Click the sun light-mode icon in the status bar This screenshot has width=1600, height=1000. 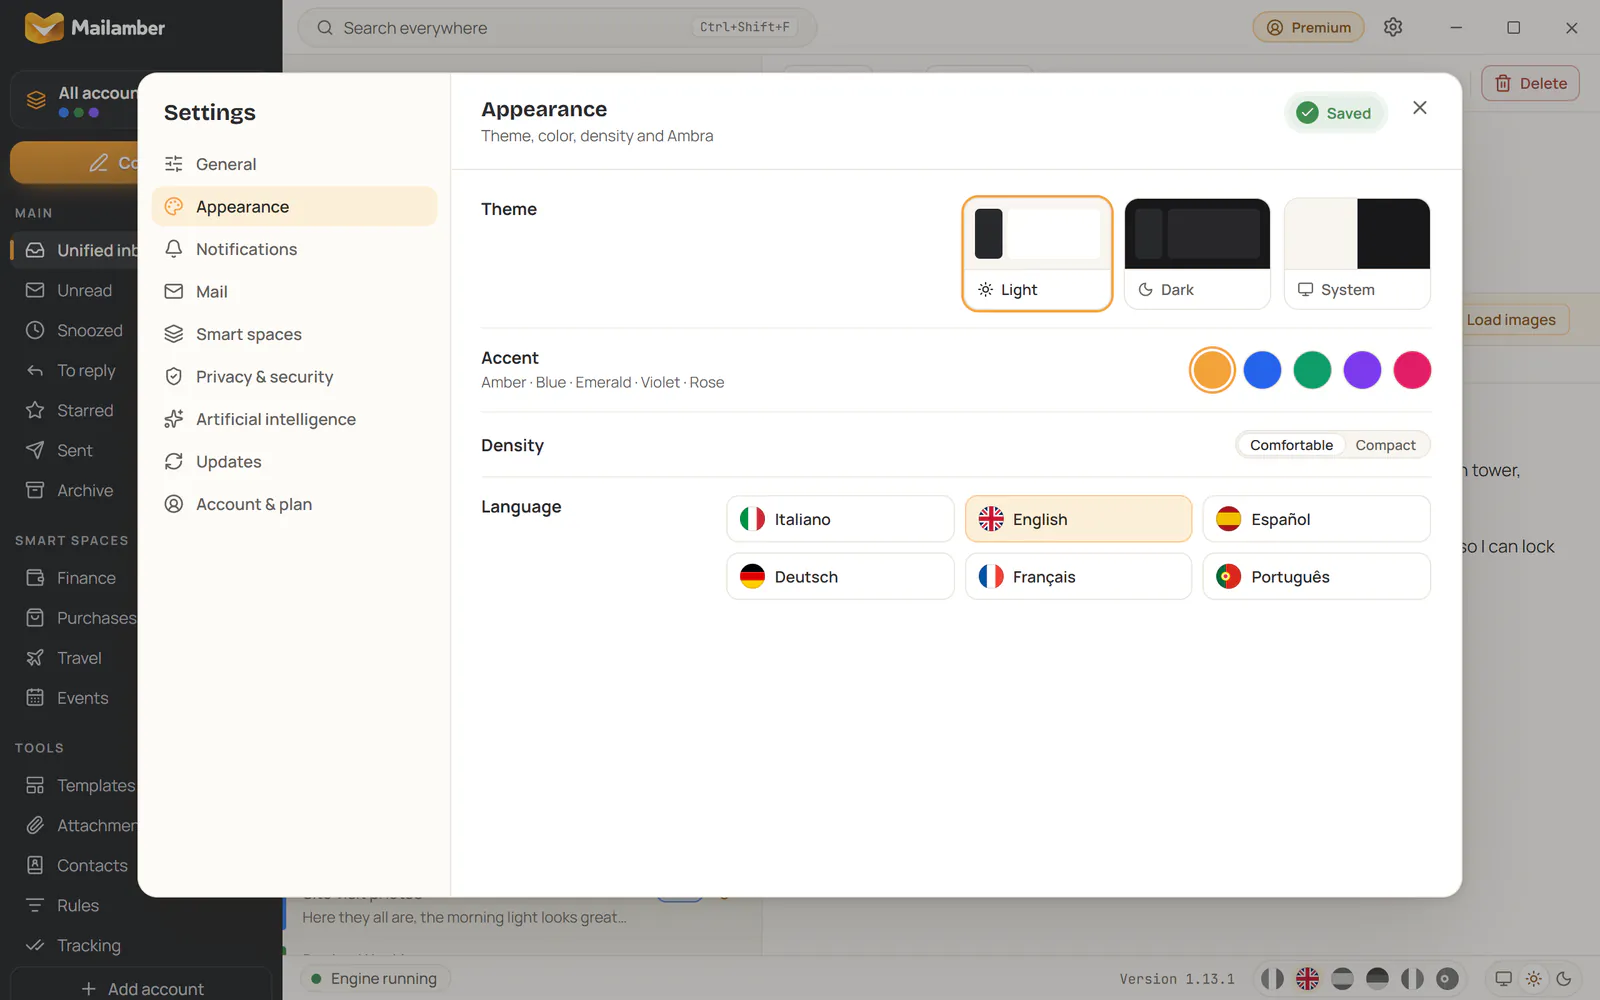[1533, 979]
